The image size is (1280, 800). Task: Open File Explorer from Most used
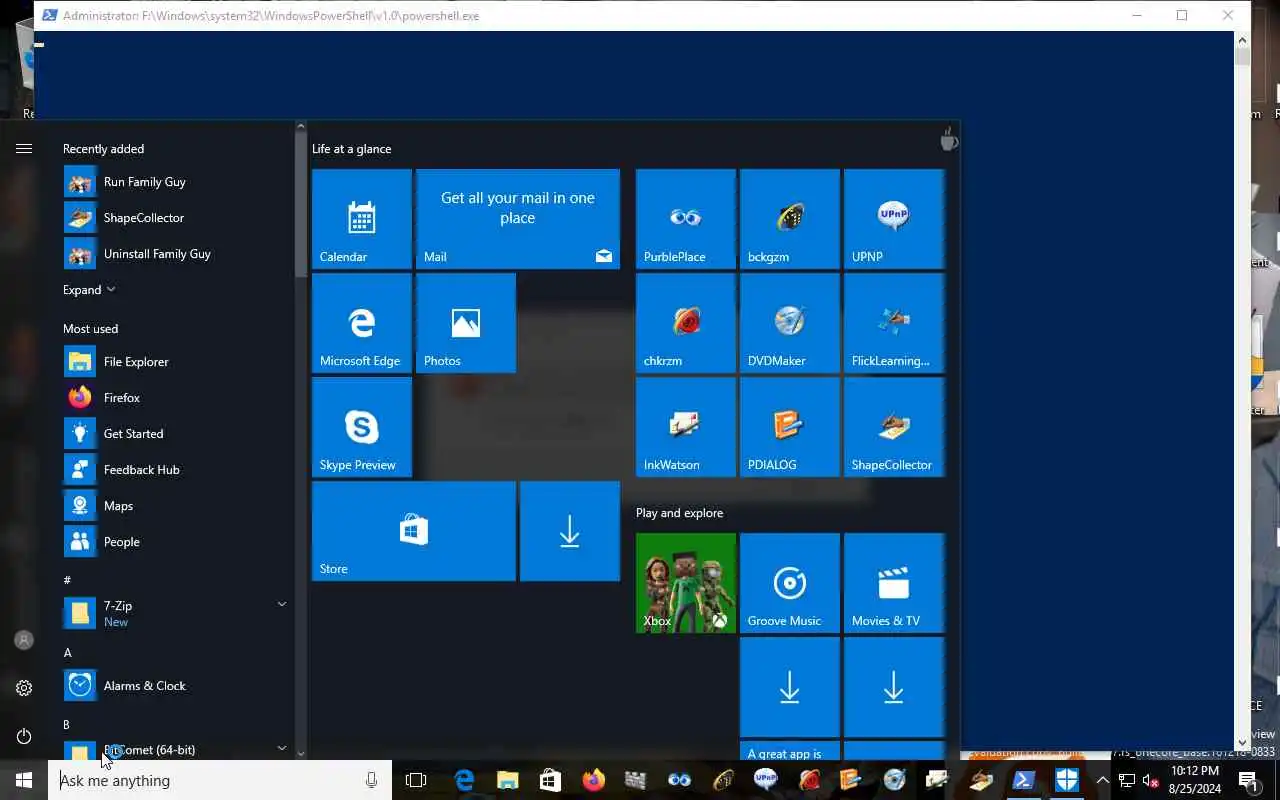[x=175, y=362]
